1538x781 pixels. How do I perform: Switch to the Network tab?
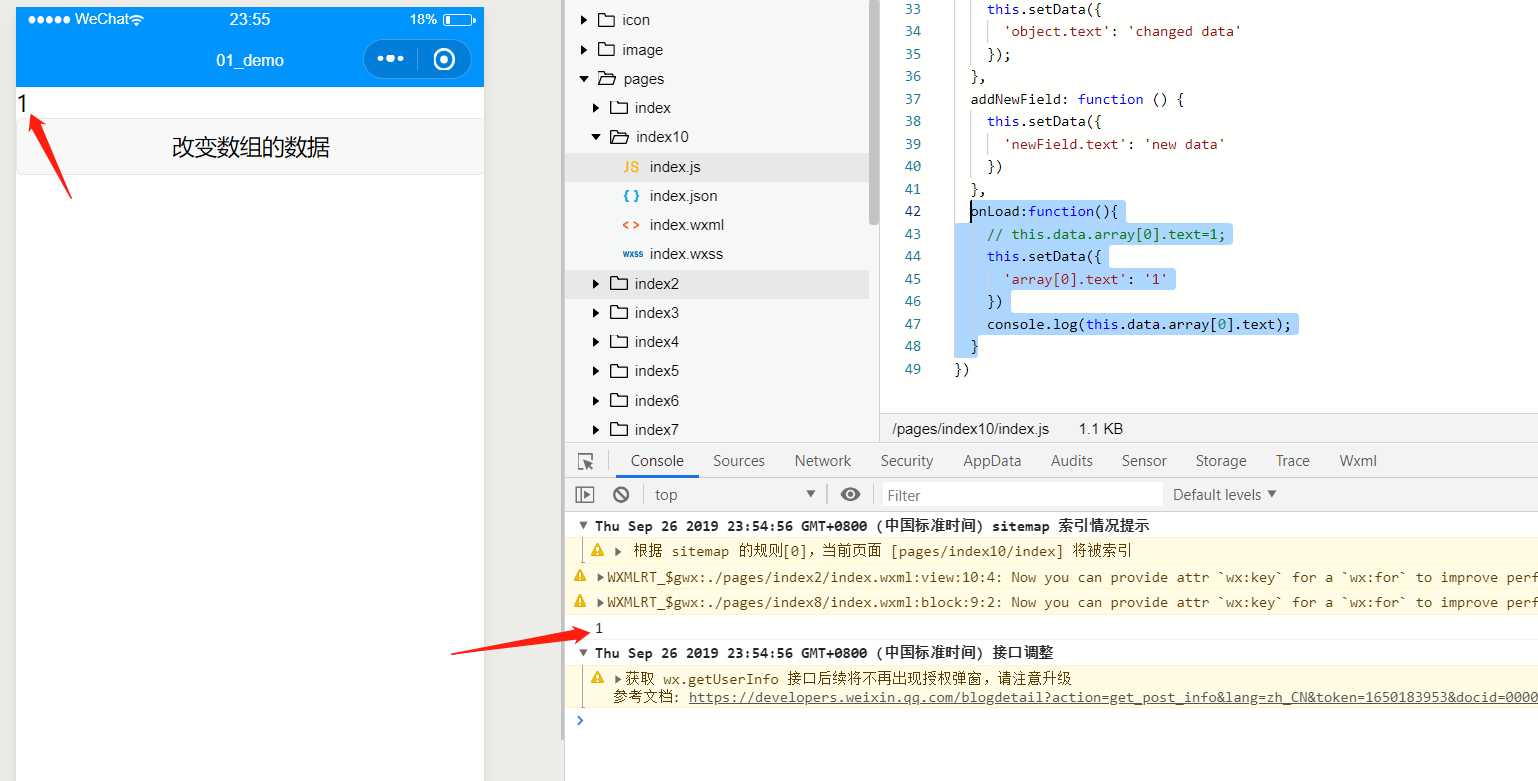pos(823,461)
